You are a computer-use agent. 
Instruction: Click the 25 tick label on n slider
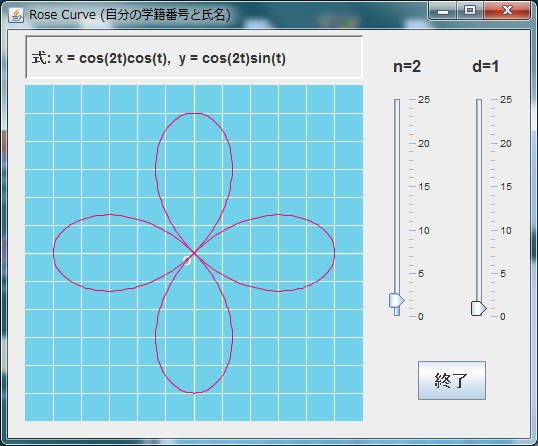click(x=424, y=100)
